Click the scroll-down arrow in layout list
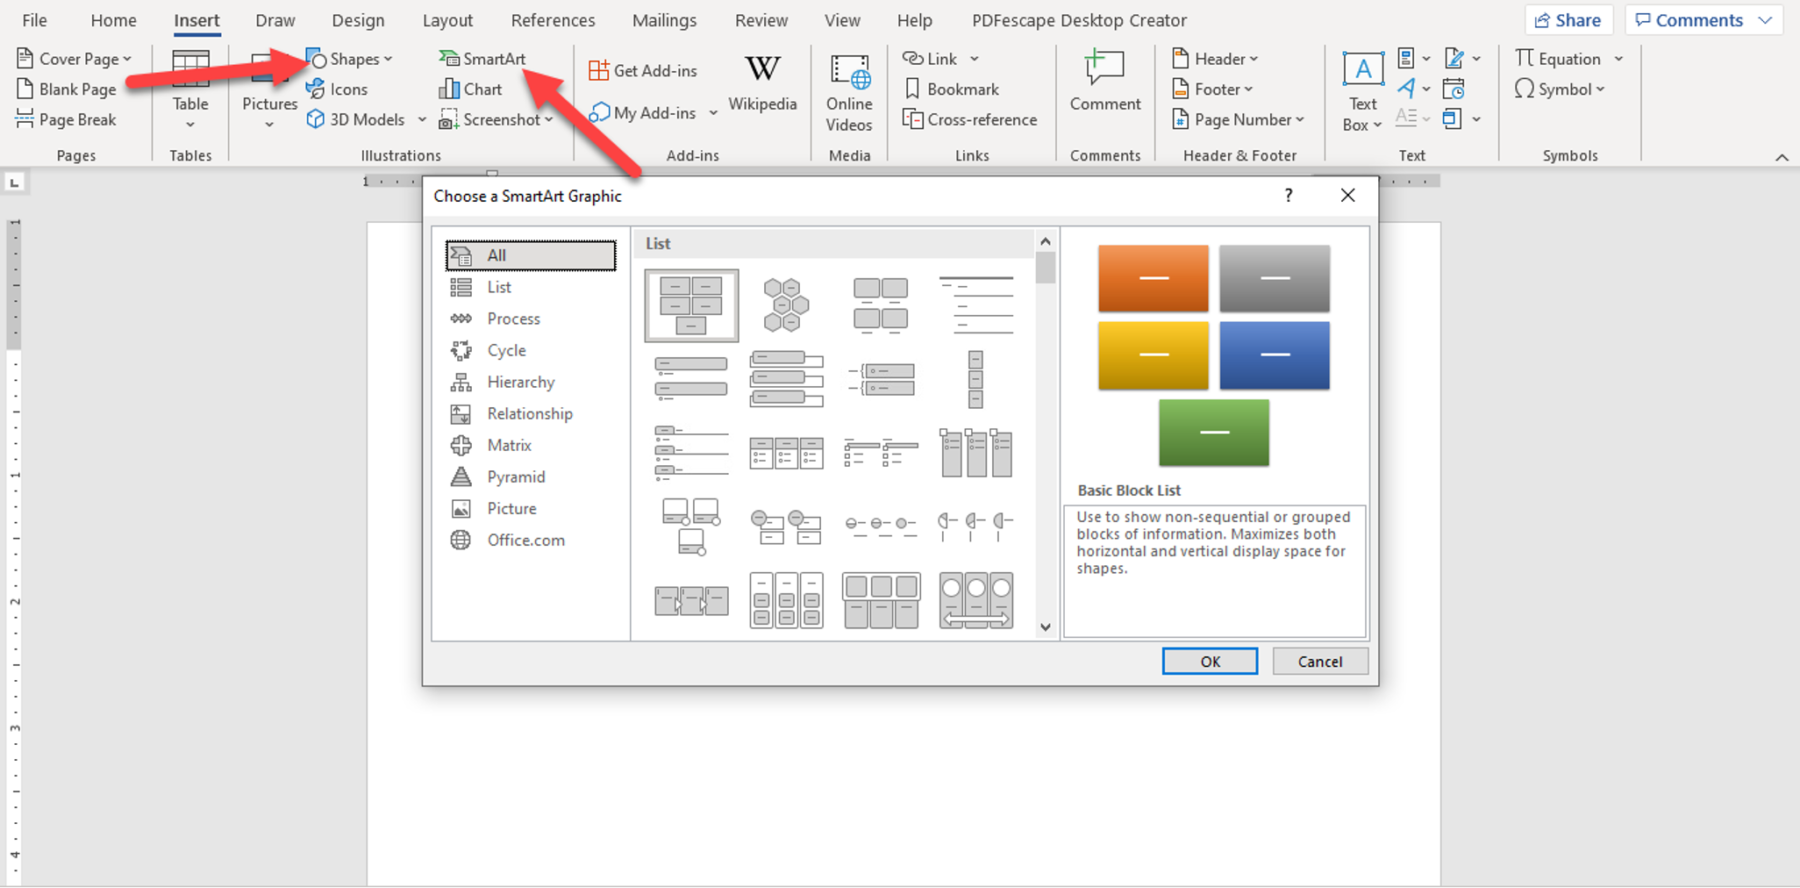Image resolution: width=1800 pixels, height=888 pixels. tap(1045, 628)
